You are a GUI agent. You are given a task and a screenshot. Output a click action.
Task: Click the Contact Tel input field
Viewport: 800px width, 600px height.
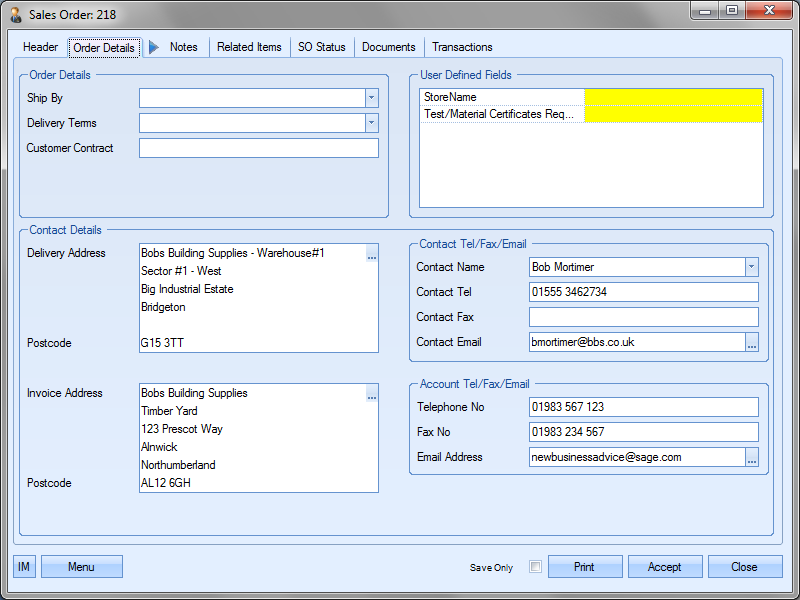643,292
